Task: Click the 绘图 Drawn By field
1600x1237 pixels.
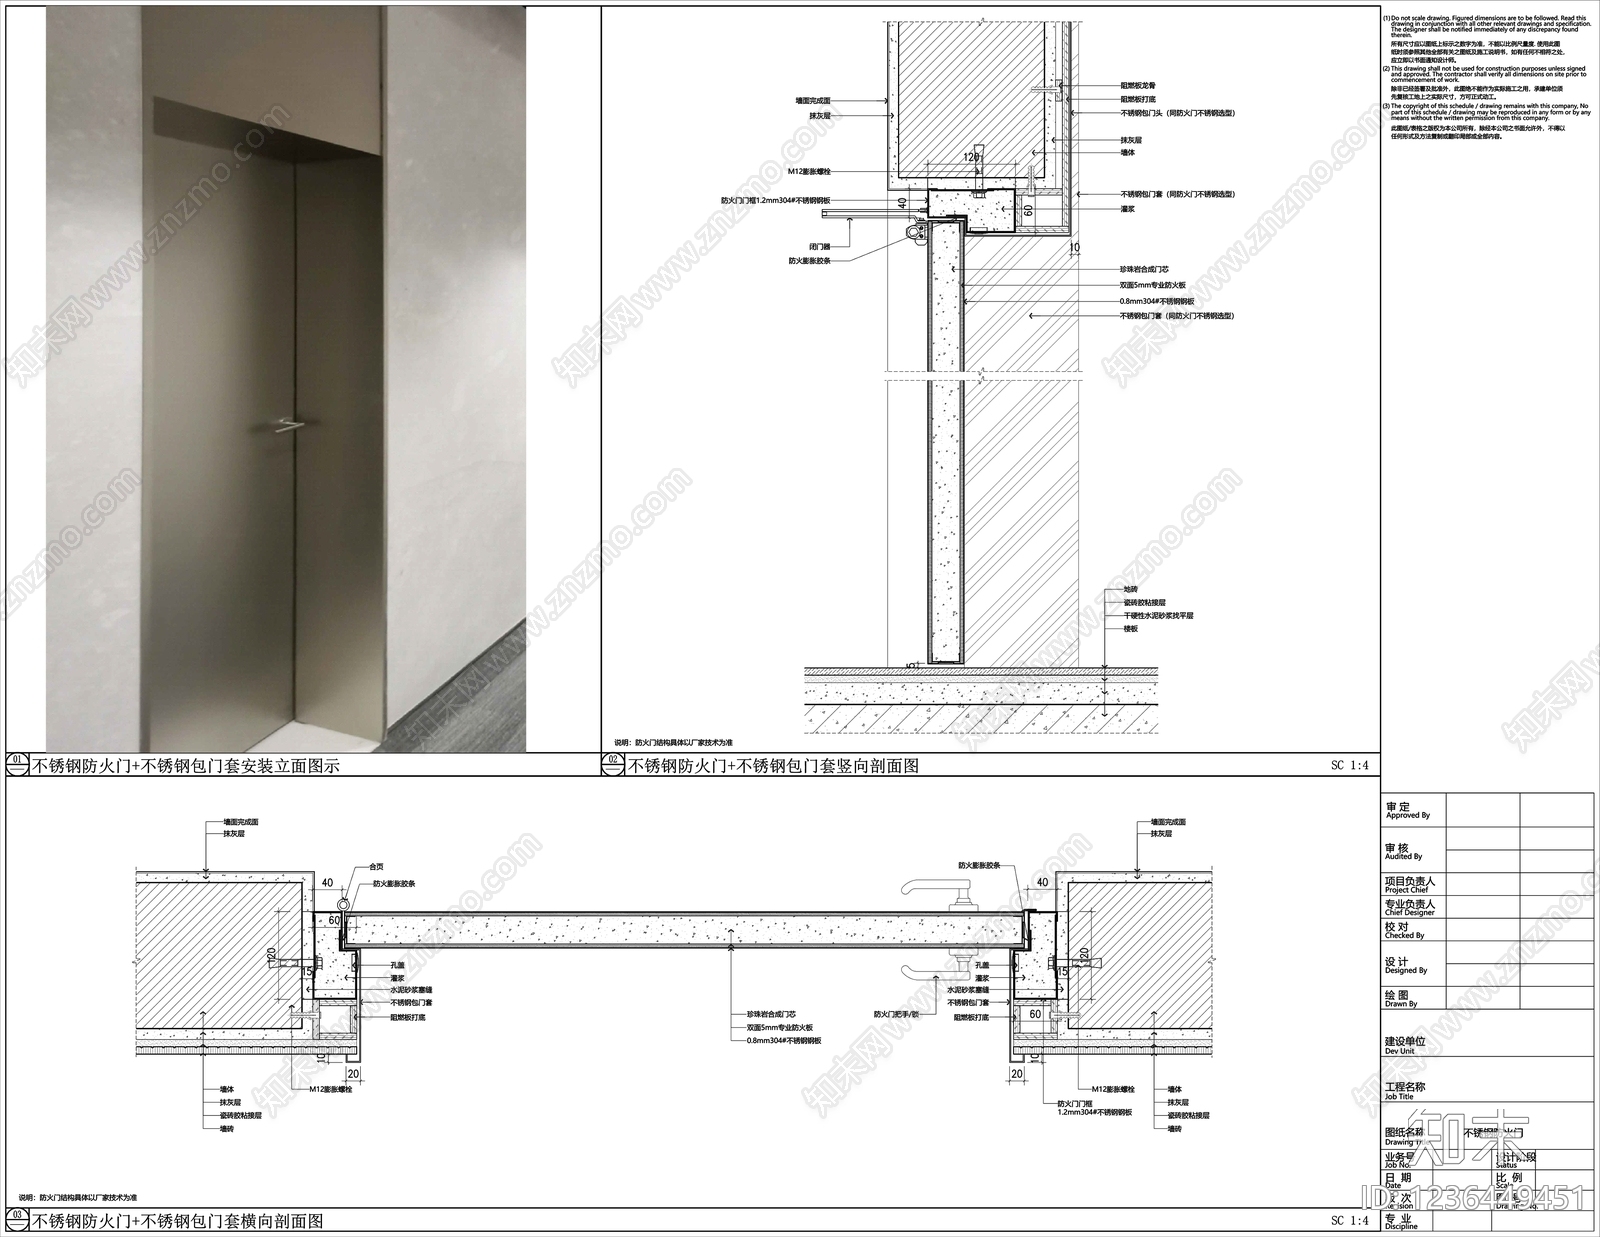Action: pos(1487,999)
